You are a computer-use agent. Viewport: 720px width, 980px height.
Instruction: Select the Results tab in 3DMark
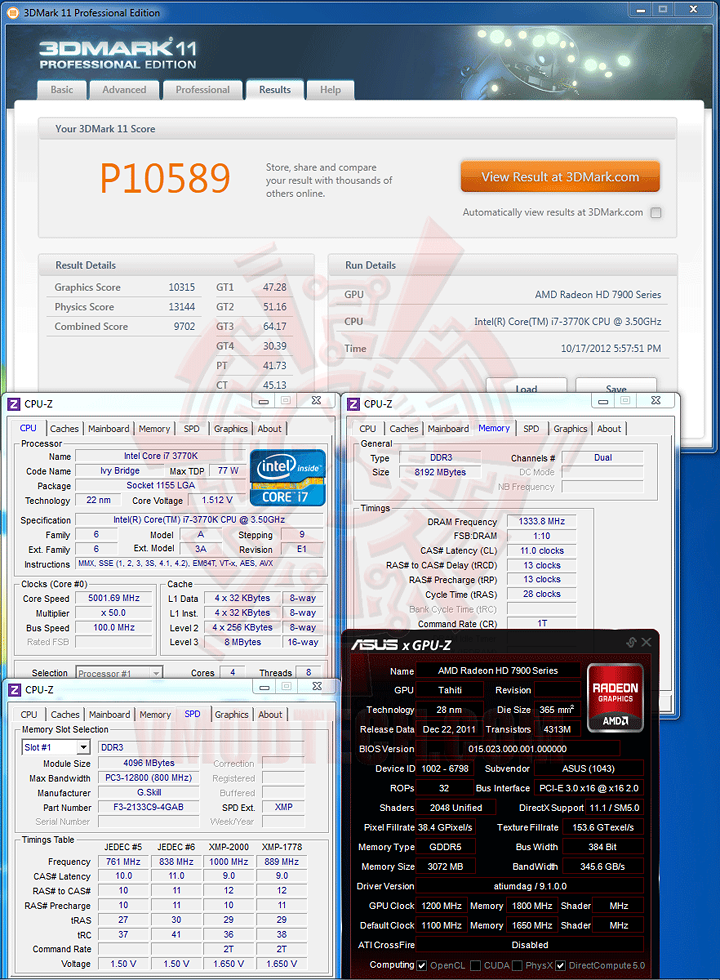point(275,90)
